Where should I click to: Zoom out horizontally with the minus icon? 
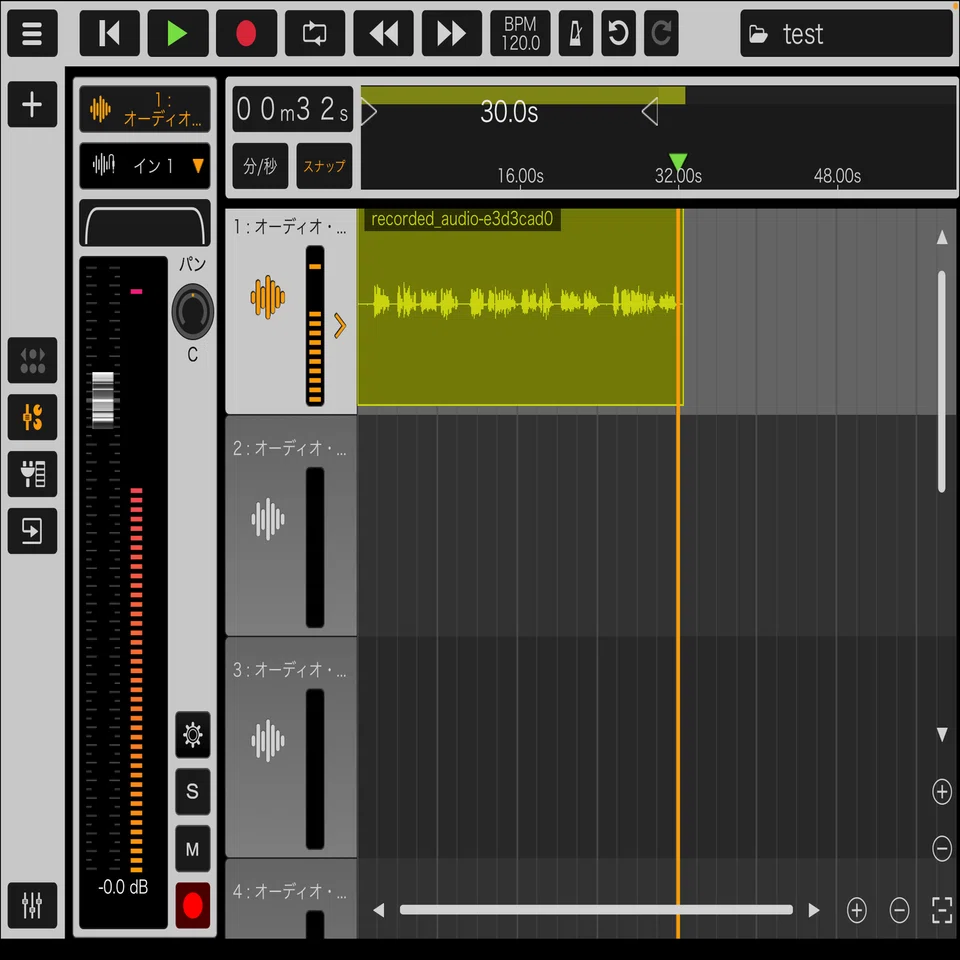899,910
